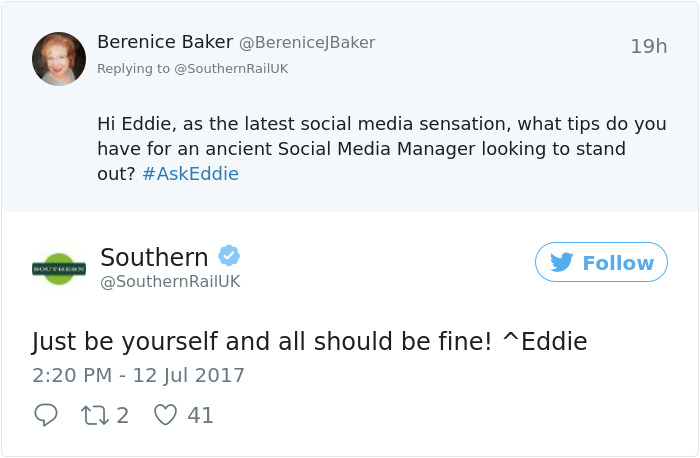Click the retweet count of 2
This screenshot has width=700, height=458.
pos(123,415)
